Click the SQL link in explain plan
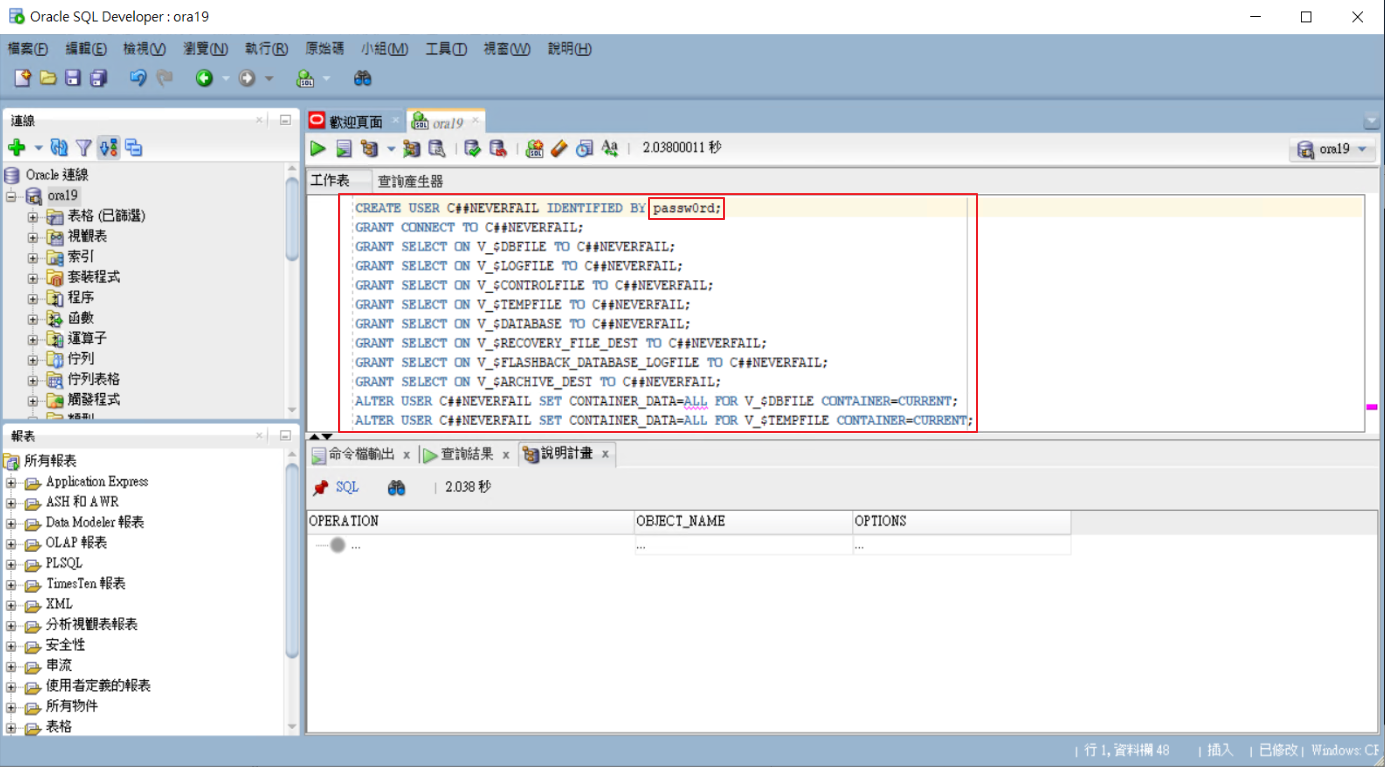This screenshot has height=767, width=1385. coord(346,487)
